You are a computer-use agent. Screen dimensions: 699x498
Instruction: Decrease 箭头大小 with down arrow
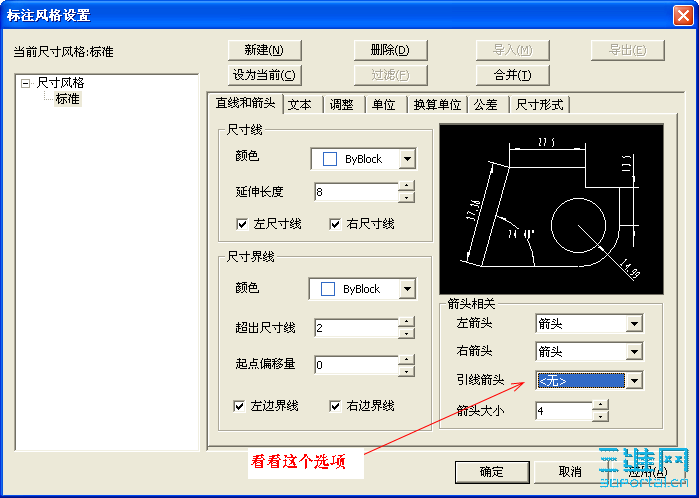600,416
